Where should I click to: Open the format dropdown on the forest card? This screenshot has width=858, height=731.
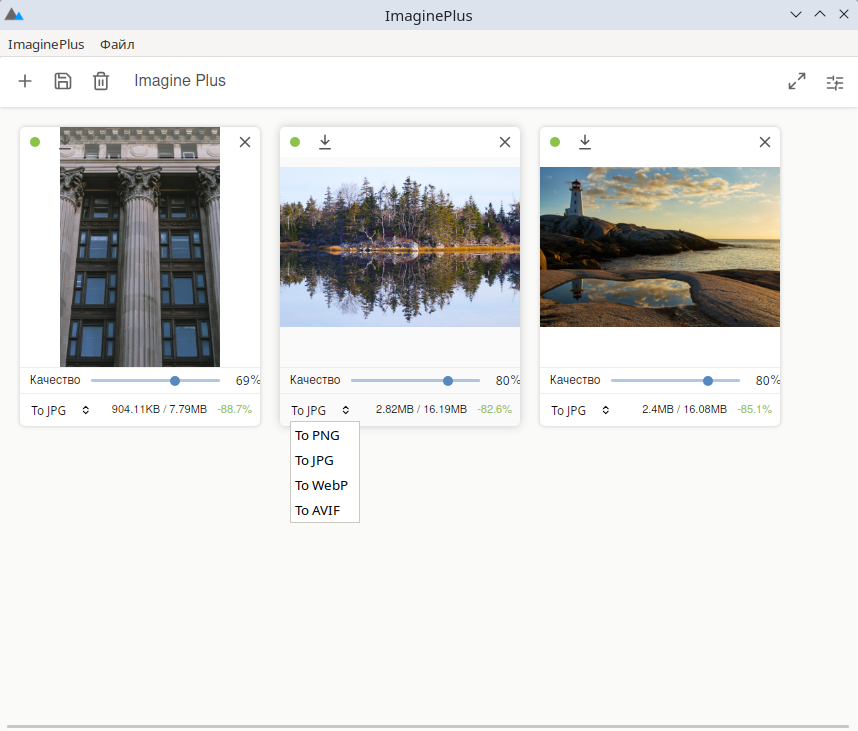[x=320, y=410]
